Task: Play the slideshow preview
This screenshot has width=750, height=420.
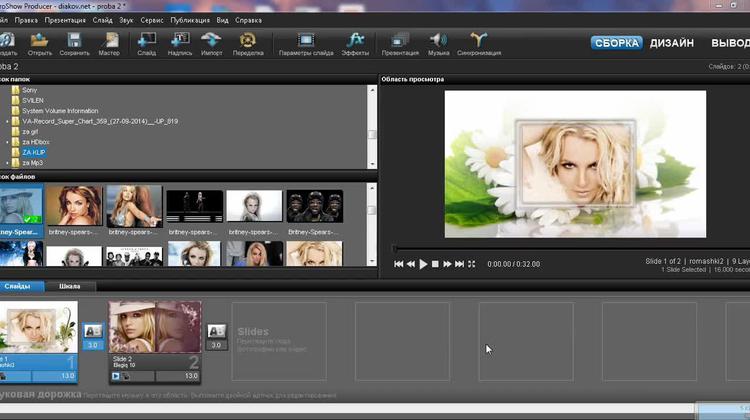Action: point(423,264)
